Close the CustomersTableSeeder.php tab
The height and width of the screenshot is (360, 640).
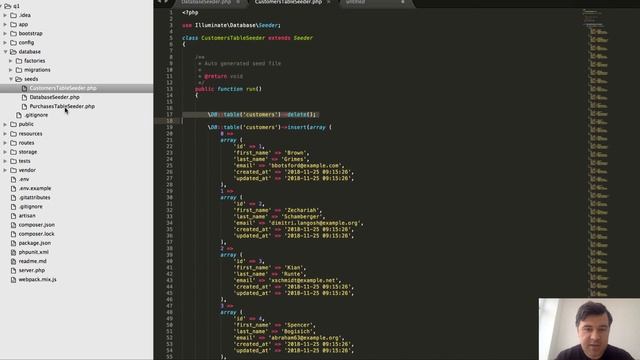click(x=329, y=2)
